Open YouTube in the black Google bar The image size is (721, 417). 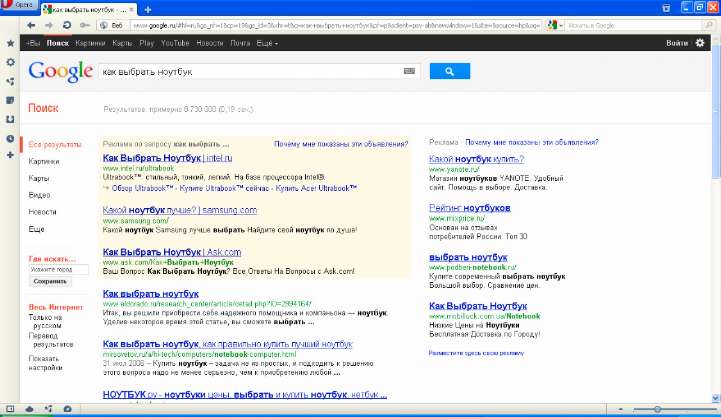click(175, 43)
